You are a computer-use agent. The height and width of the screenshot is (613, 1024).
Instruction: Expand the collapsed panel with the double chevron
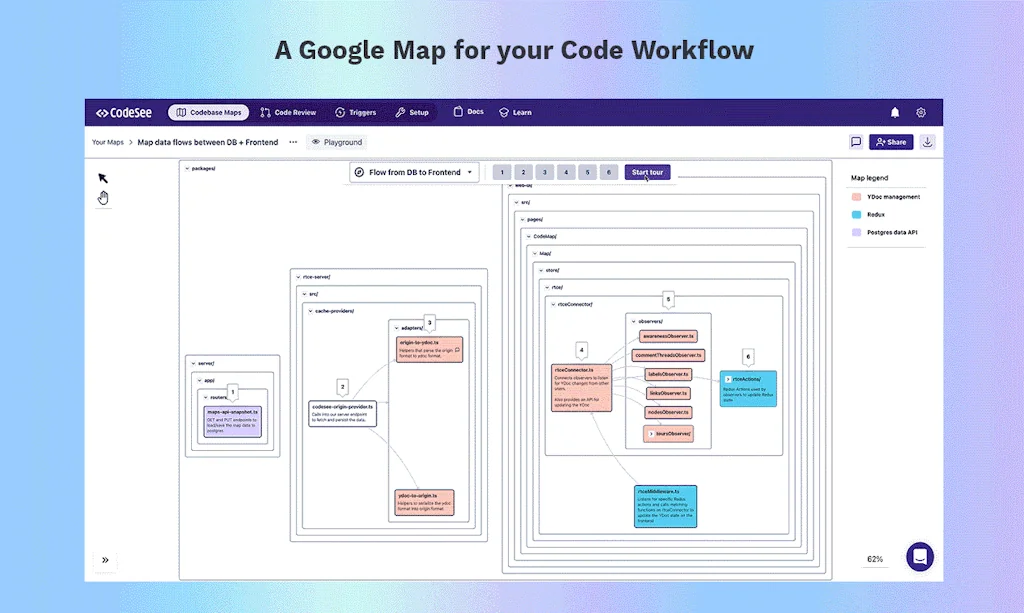105,560
